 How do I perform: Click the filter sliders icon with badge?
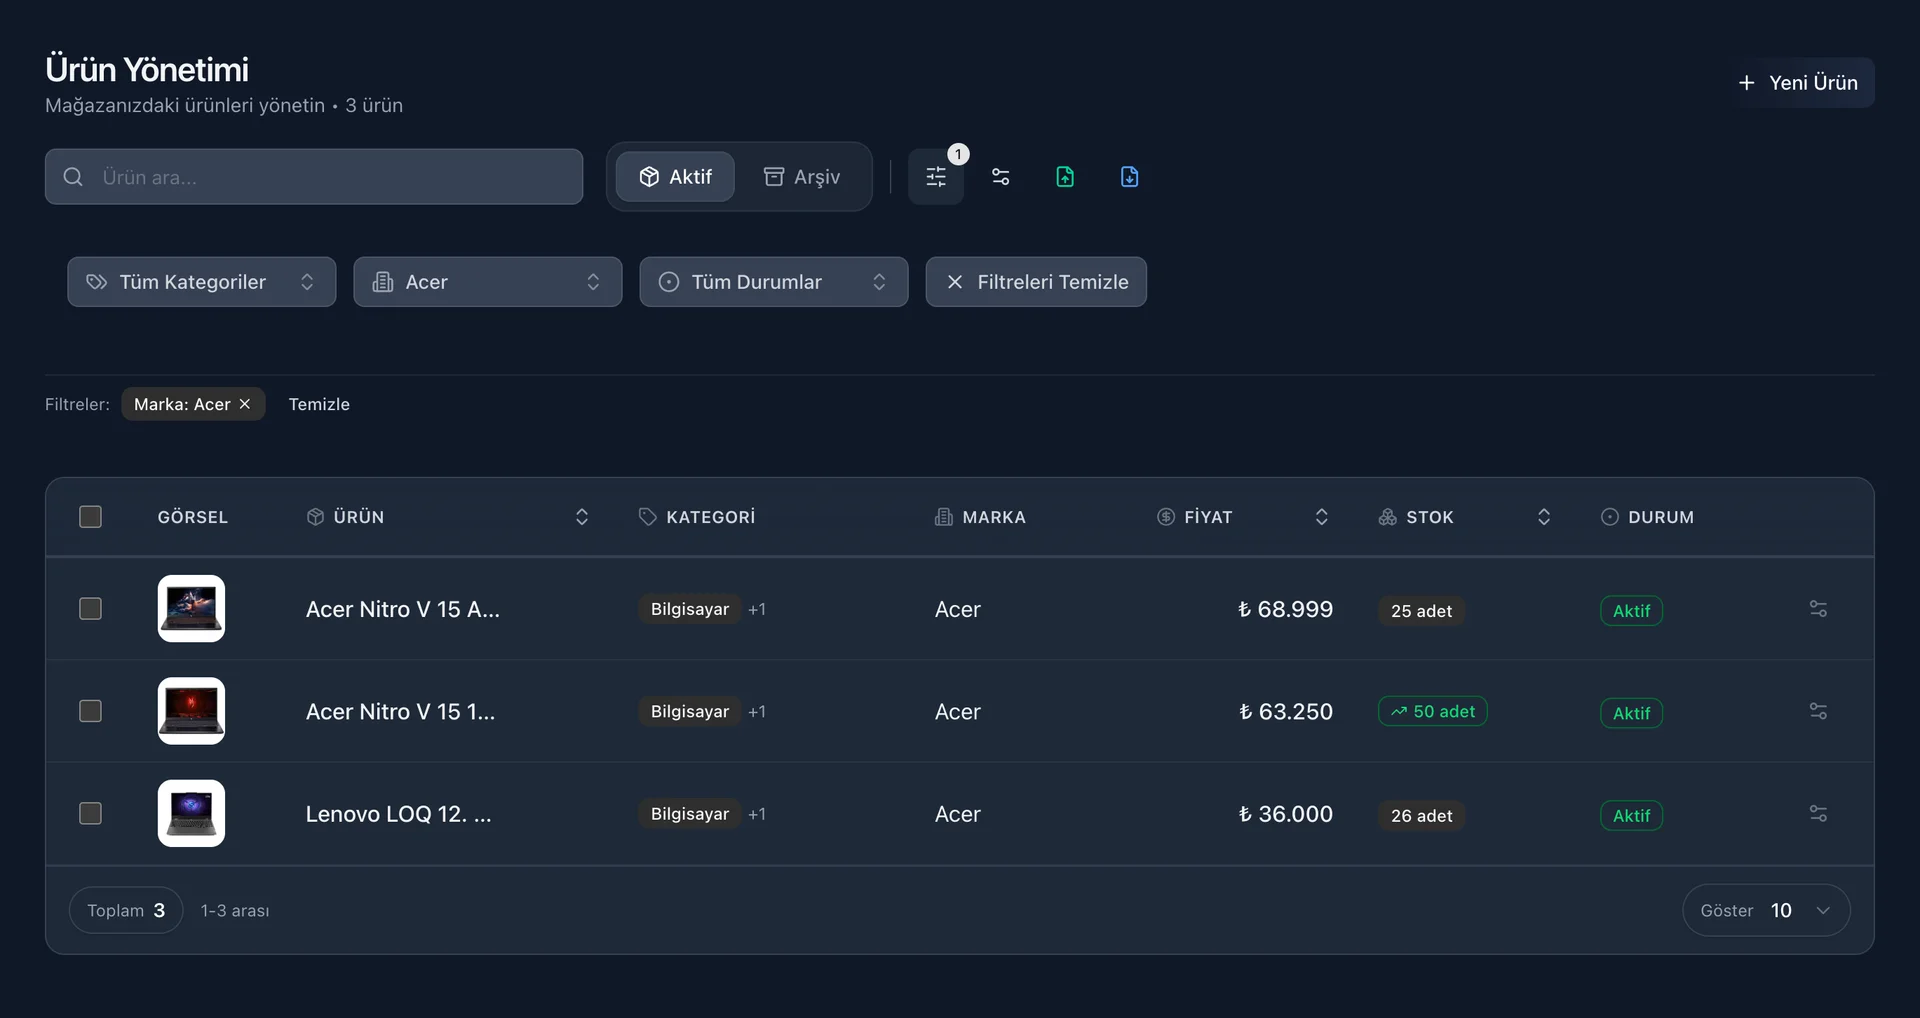point(935,177)
